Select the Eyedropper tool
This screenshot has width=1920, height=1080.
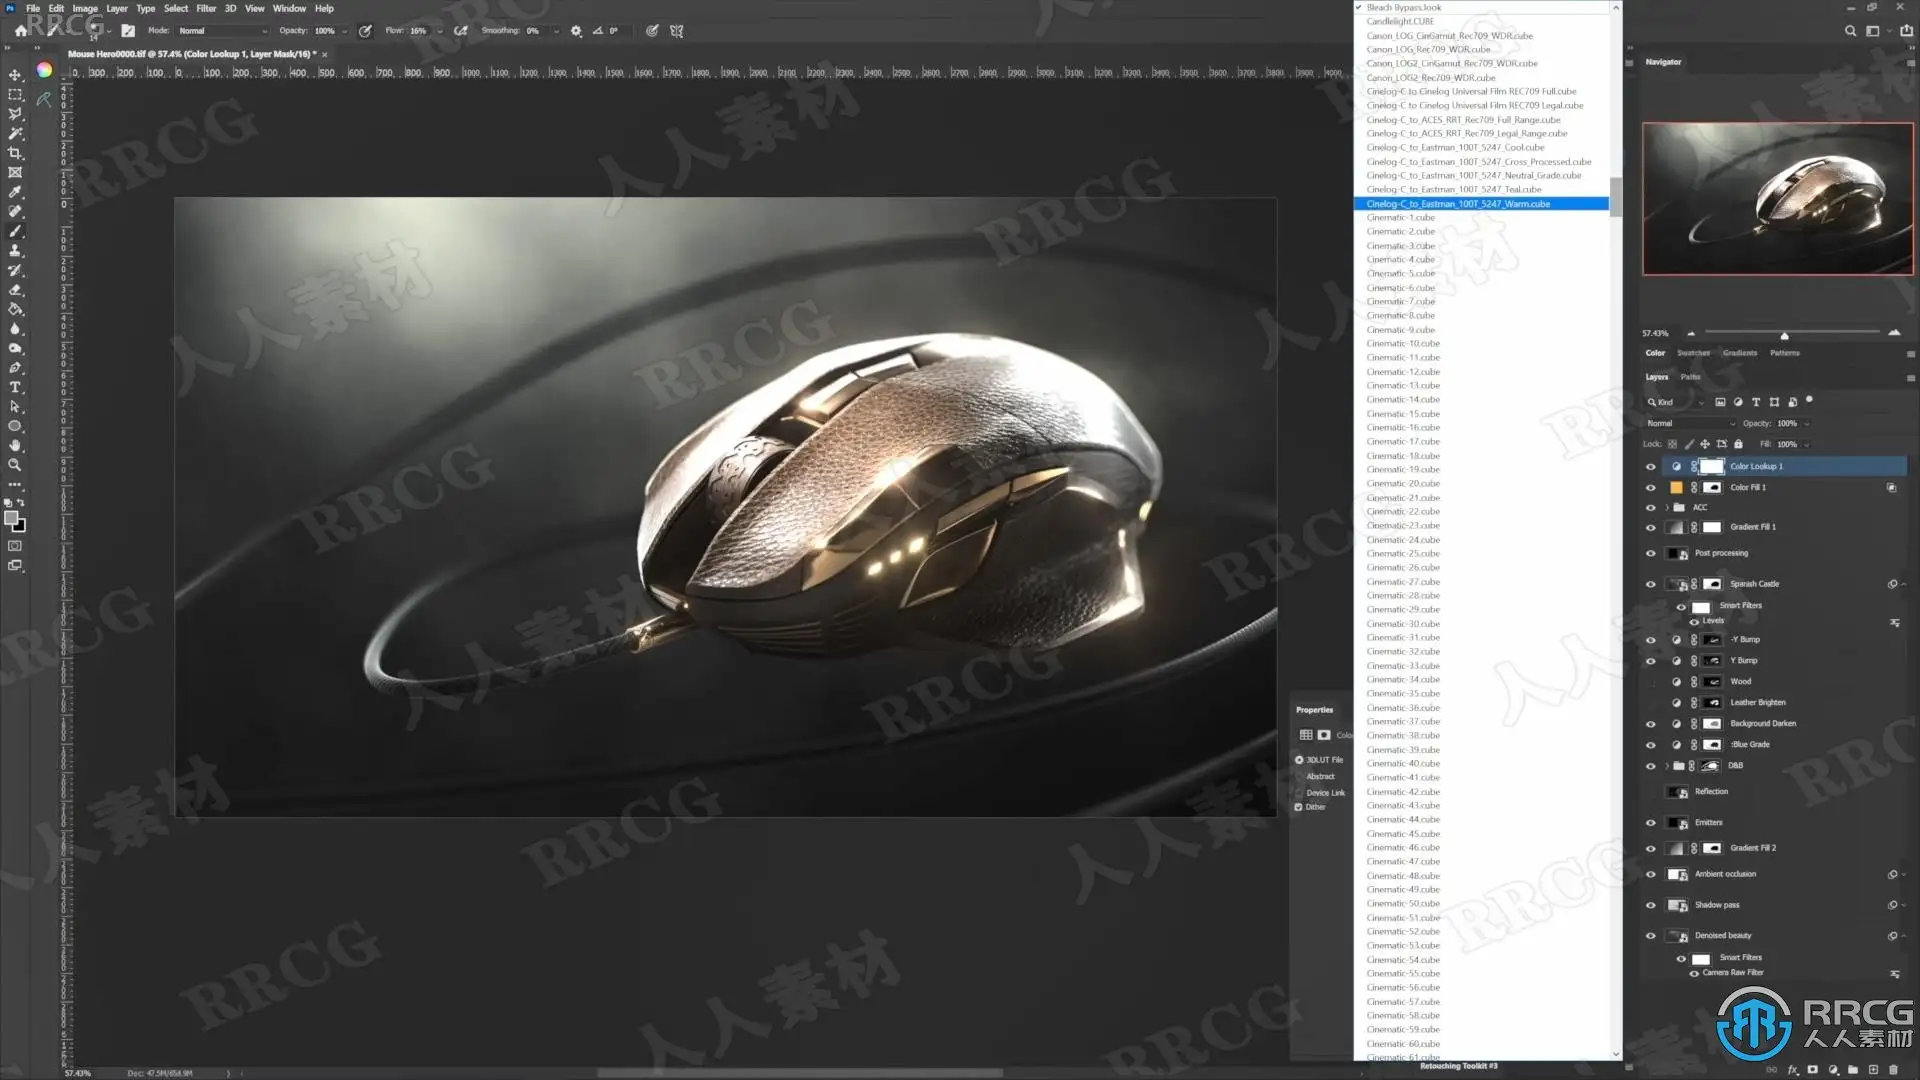pos(15,192)
